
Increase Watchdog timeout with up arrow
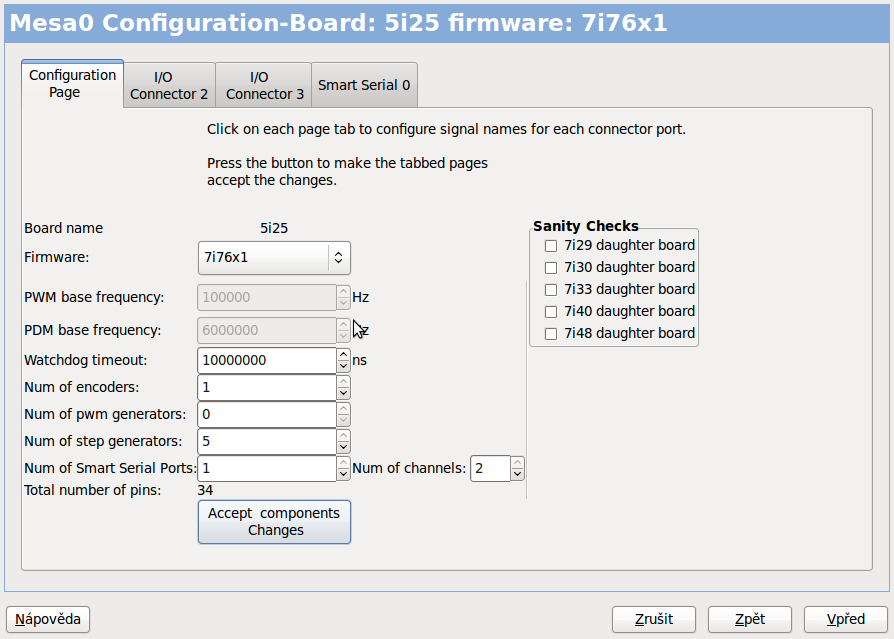(x=344, y=354)
